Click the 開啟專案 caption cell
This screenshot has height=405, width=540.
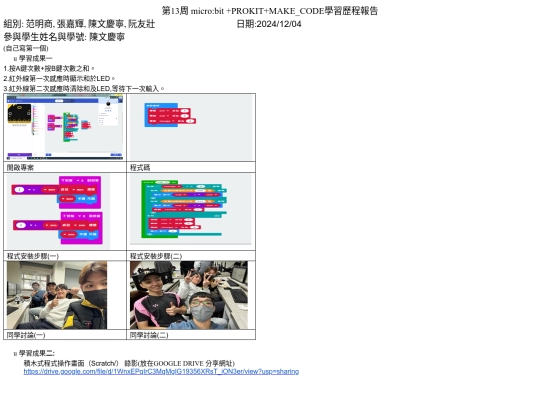click(x=65, y=167)
